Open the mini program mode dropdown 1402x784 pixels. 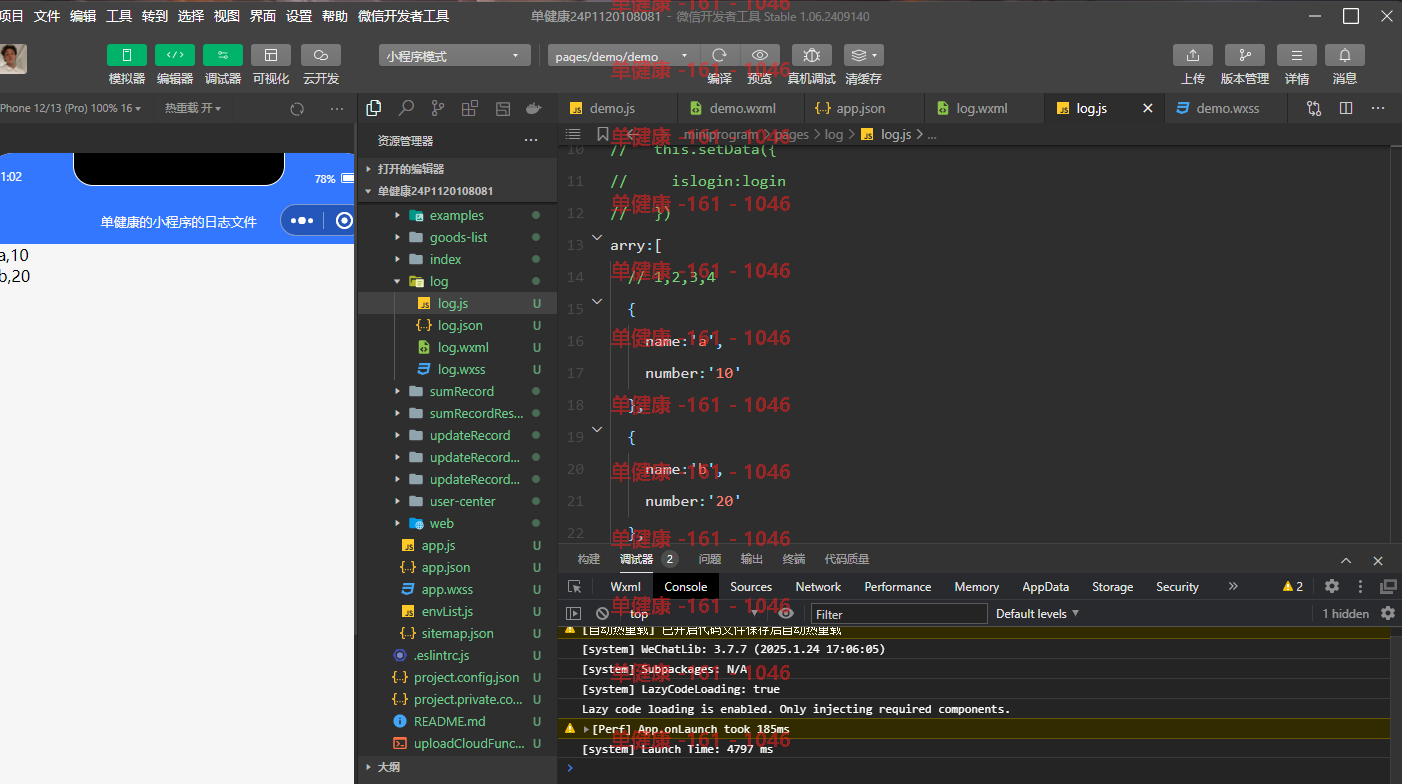pyautogui.click(x=455, y=56)
